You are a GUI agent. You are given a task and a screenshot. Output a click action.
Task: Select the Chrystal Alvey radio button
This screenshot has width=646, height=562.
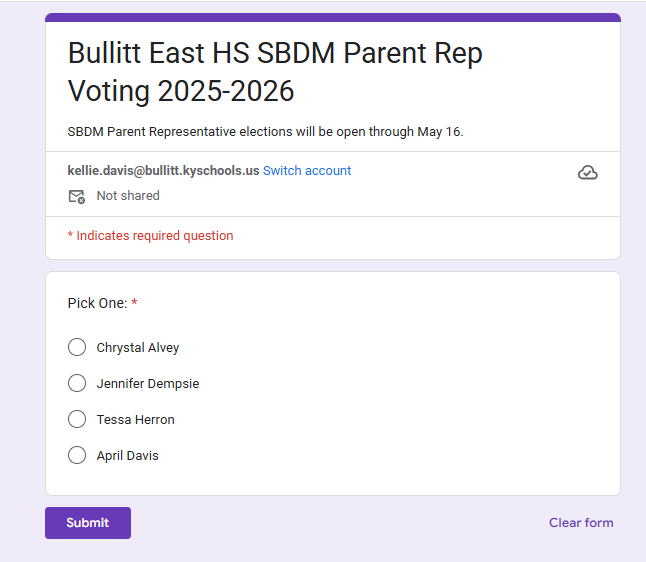pyautogui.click(x=77, y=347)
